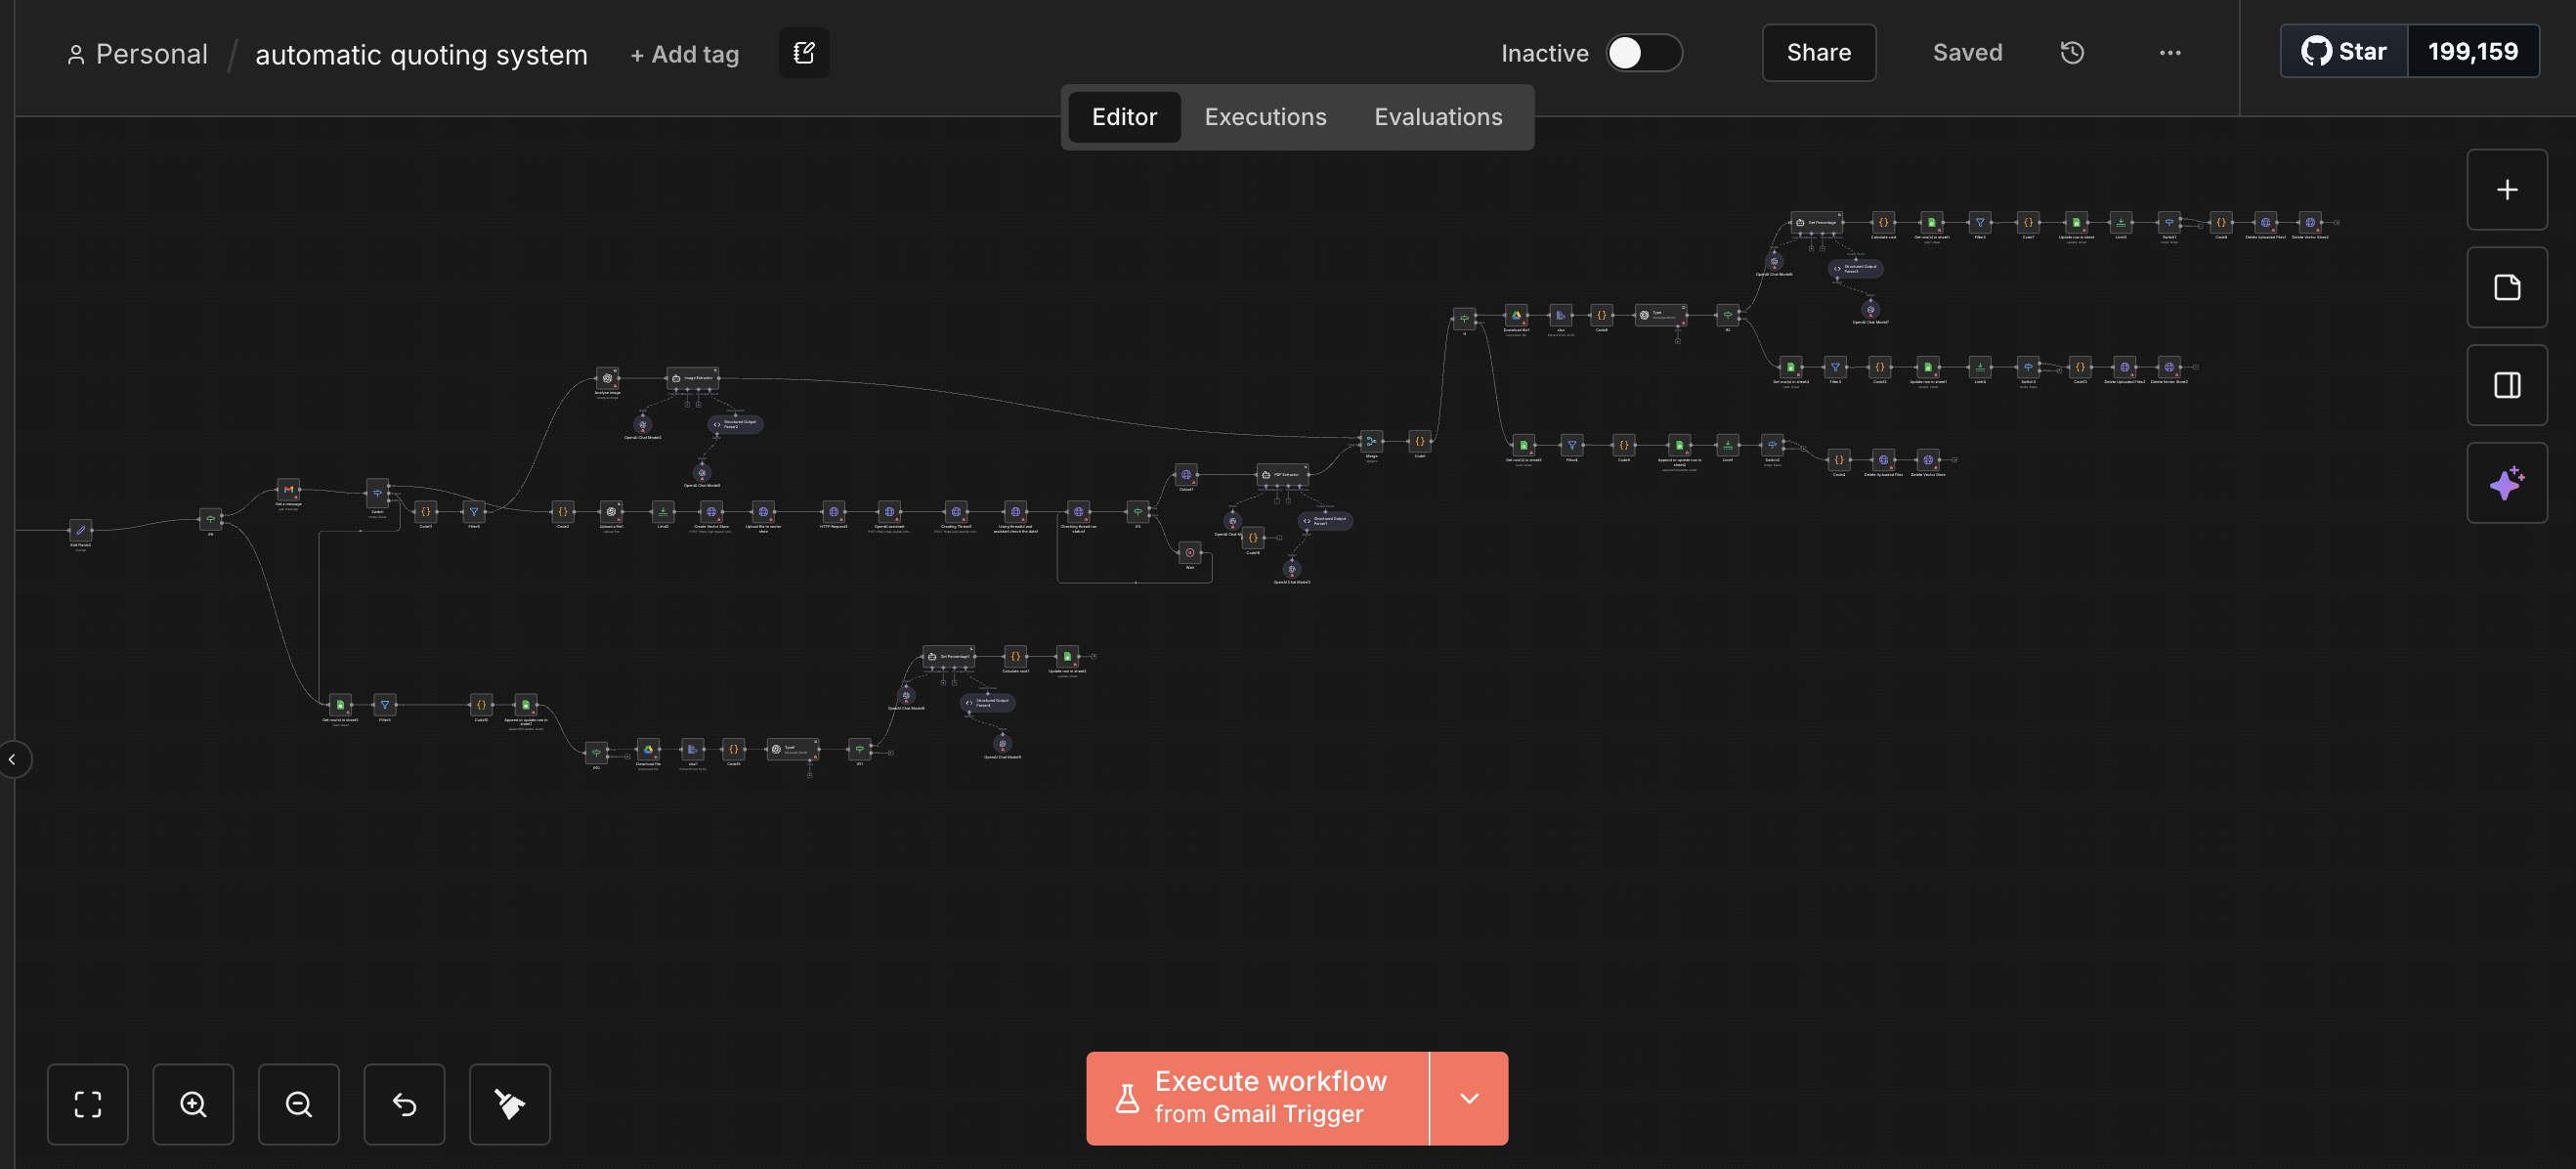Screen dimensions: 2576x1169
Task: Edit workflow description icon next to Add tag
Action: [804, 53]
